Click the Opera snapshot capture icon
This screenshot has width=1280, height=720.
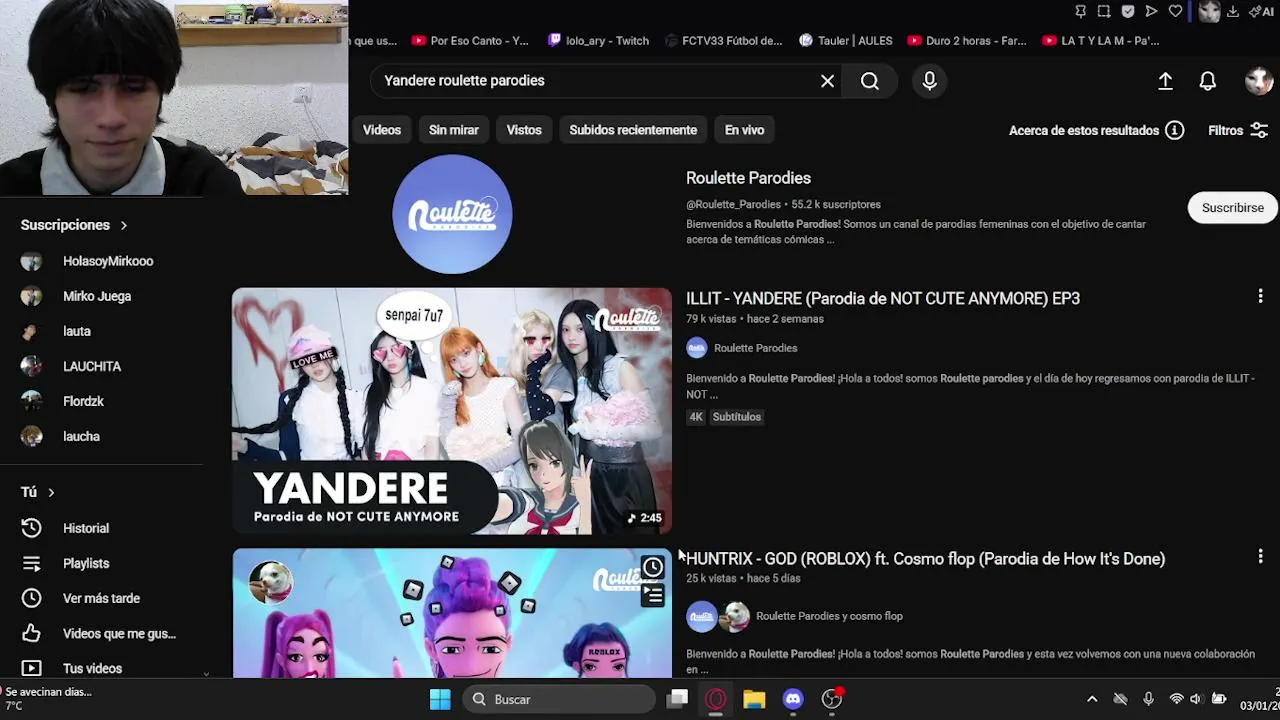point(1104,12)
